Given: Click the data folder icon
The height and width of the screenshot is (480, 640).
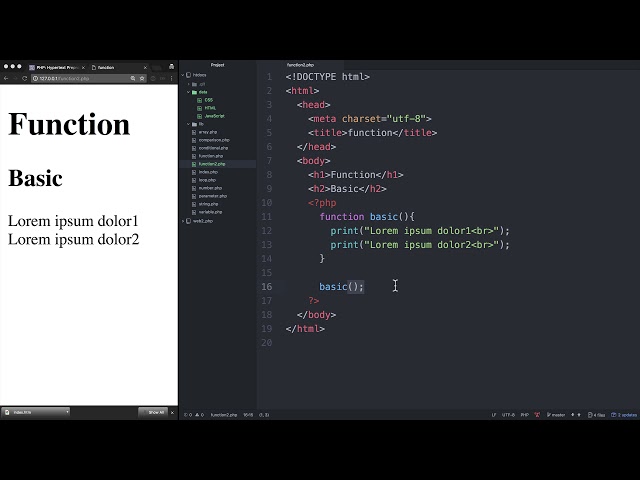Looking at the screenshot, I should tap(195, 92).
